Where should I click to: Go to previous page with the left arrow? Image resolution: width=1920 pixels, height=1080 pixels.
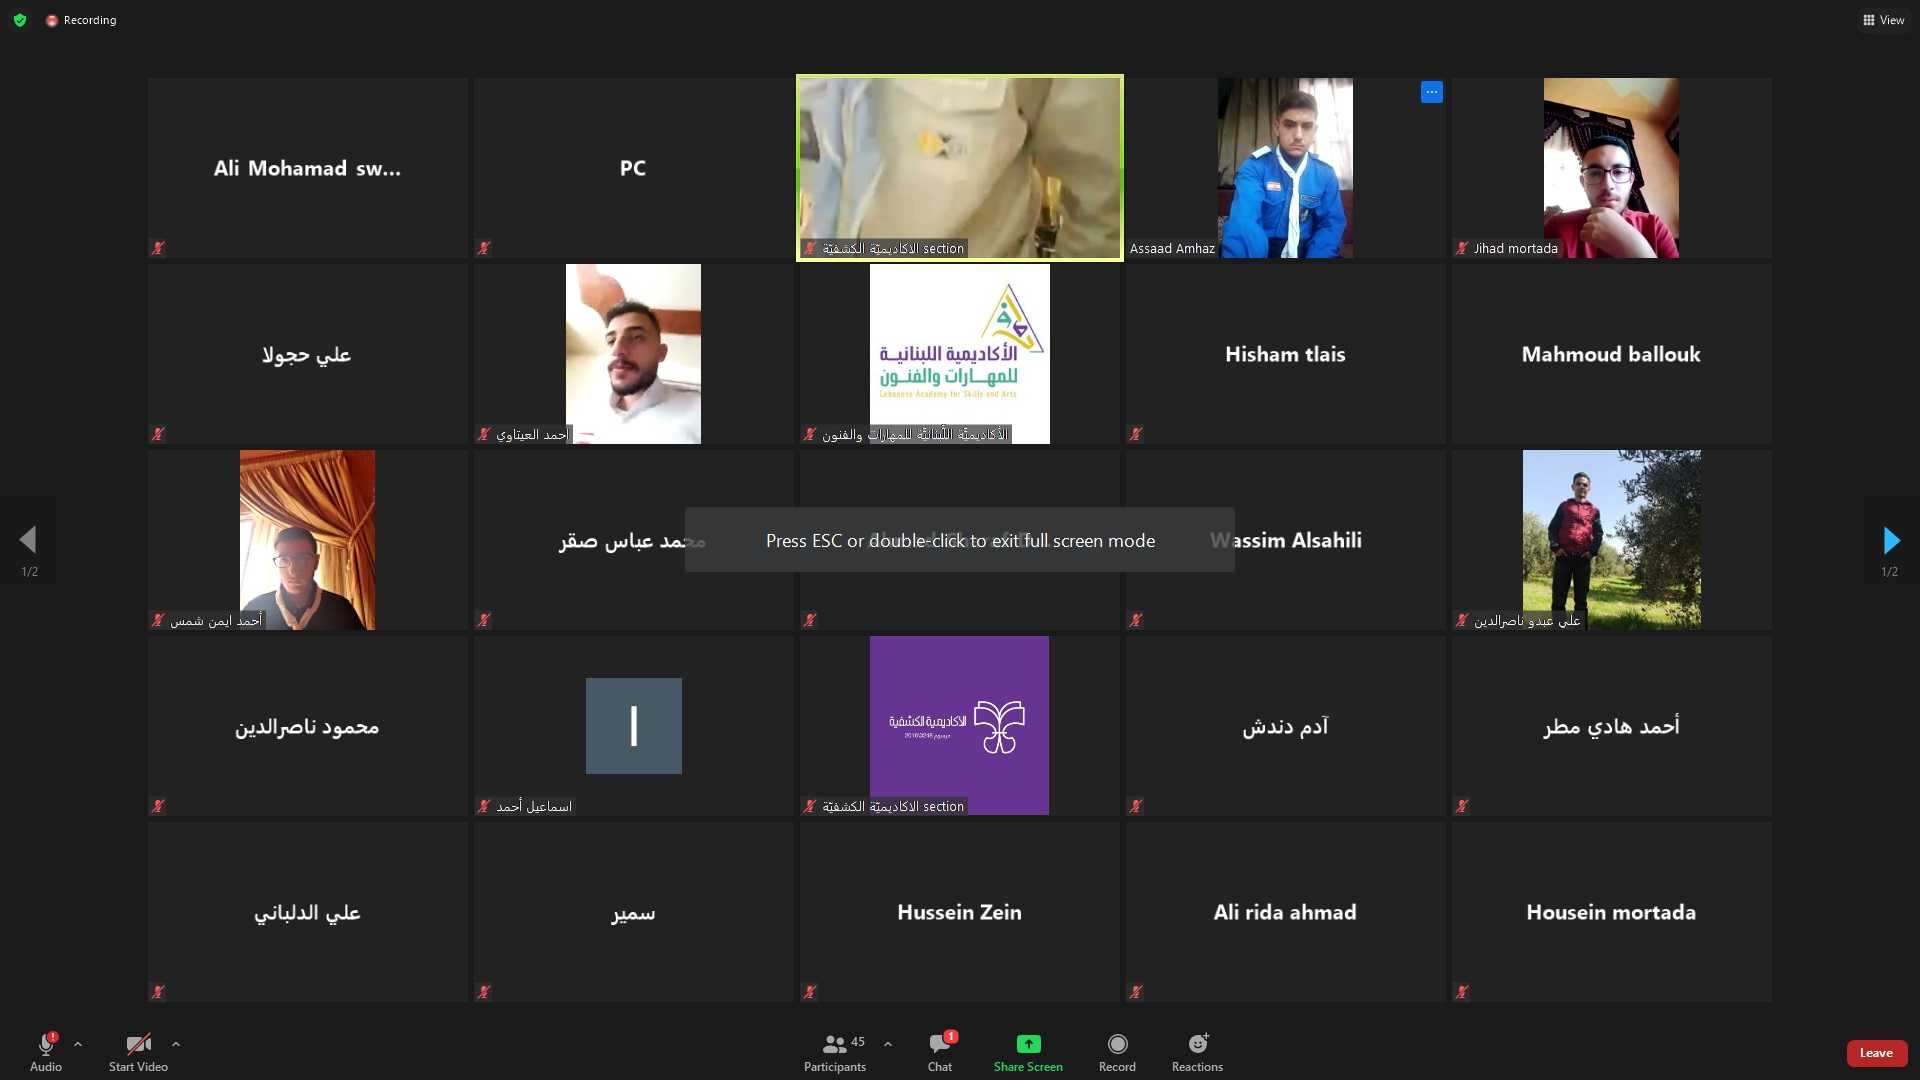tap(28, 541)
